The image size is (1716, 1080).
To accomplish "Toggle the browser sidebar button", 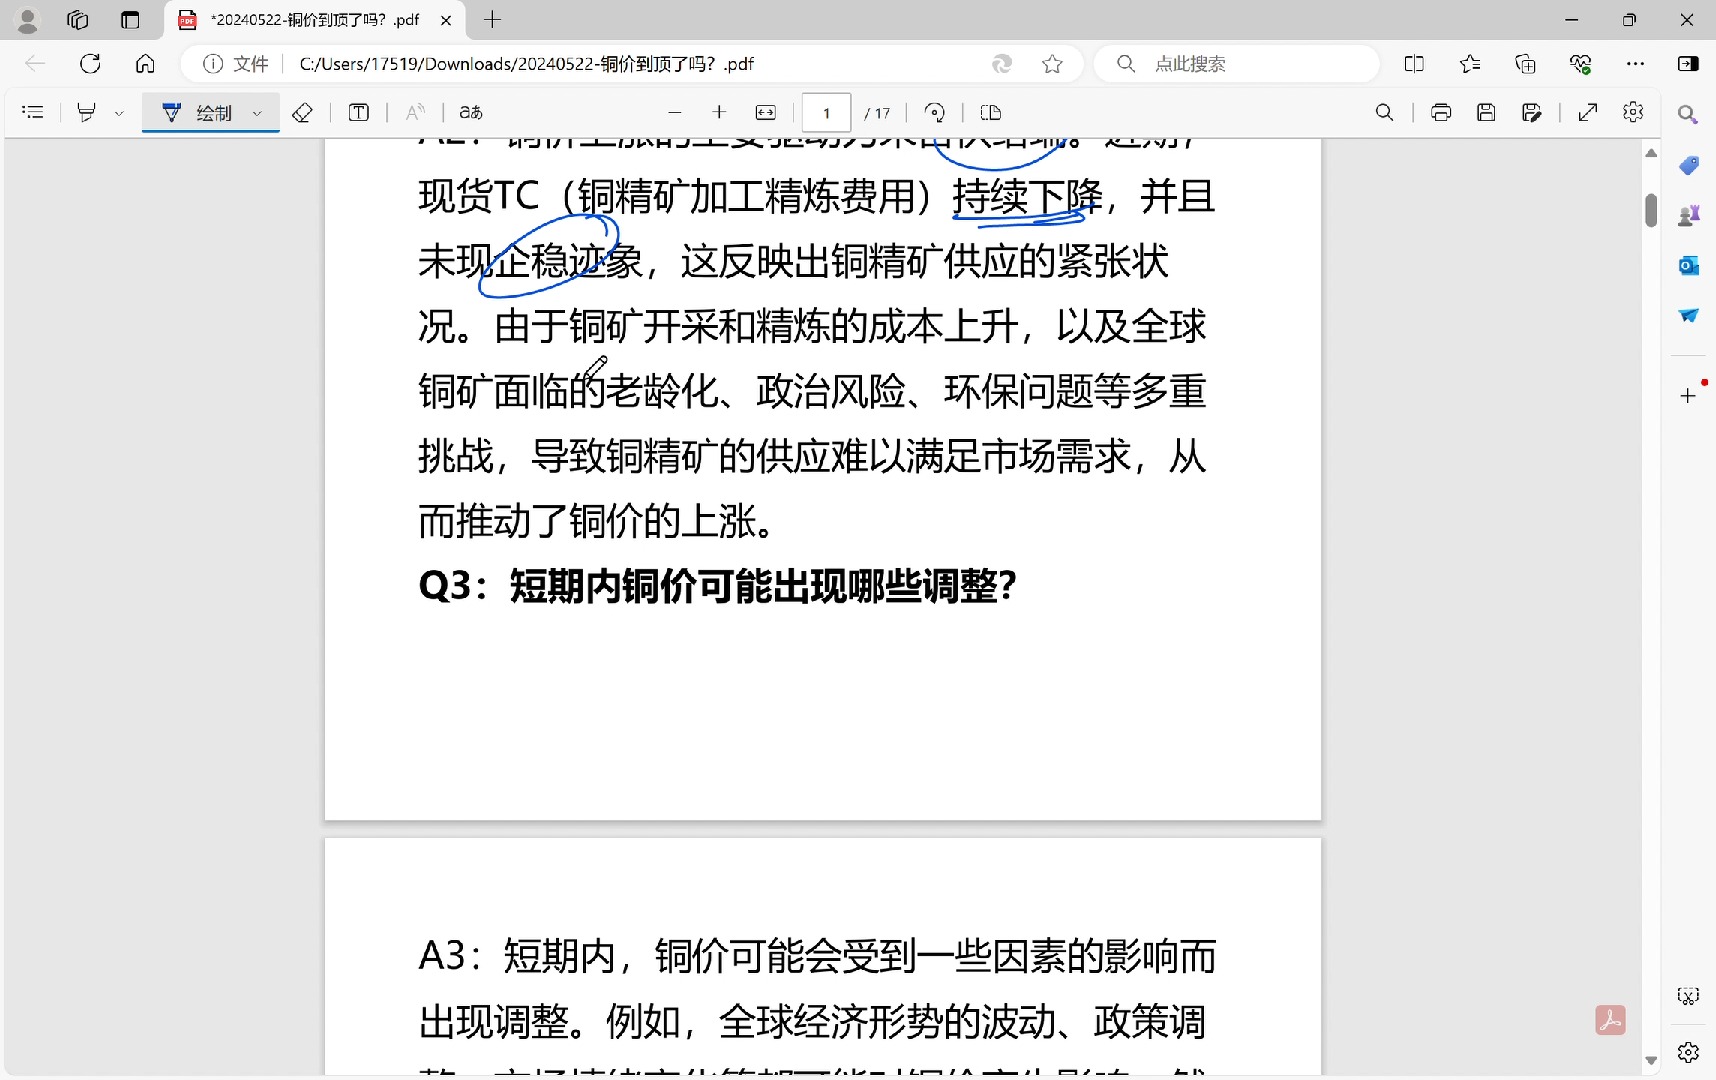I will 1688,64.
